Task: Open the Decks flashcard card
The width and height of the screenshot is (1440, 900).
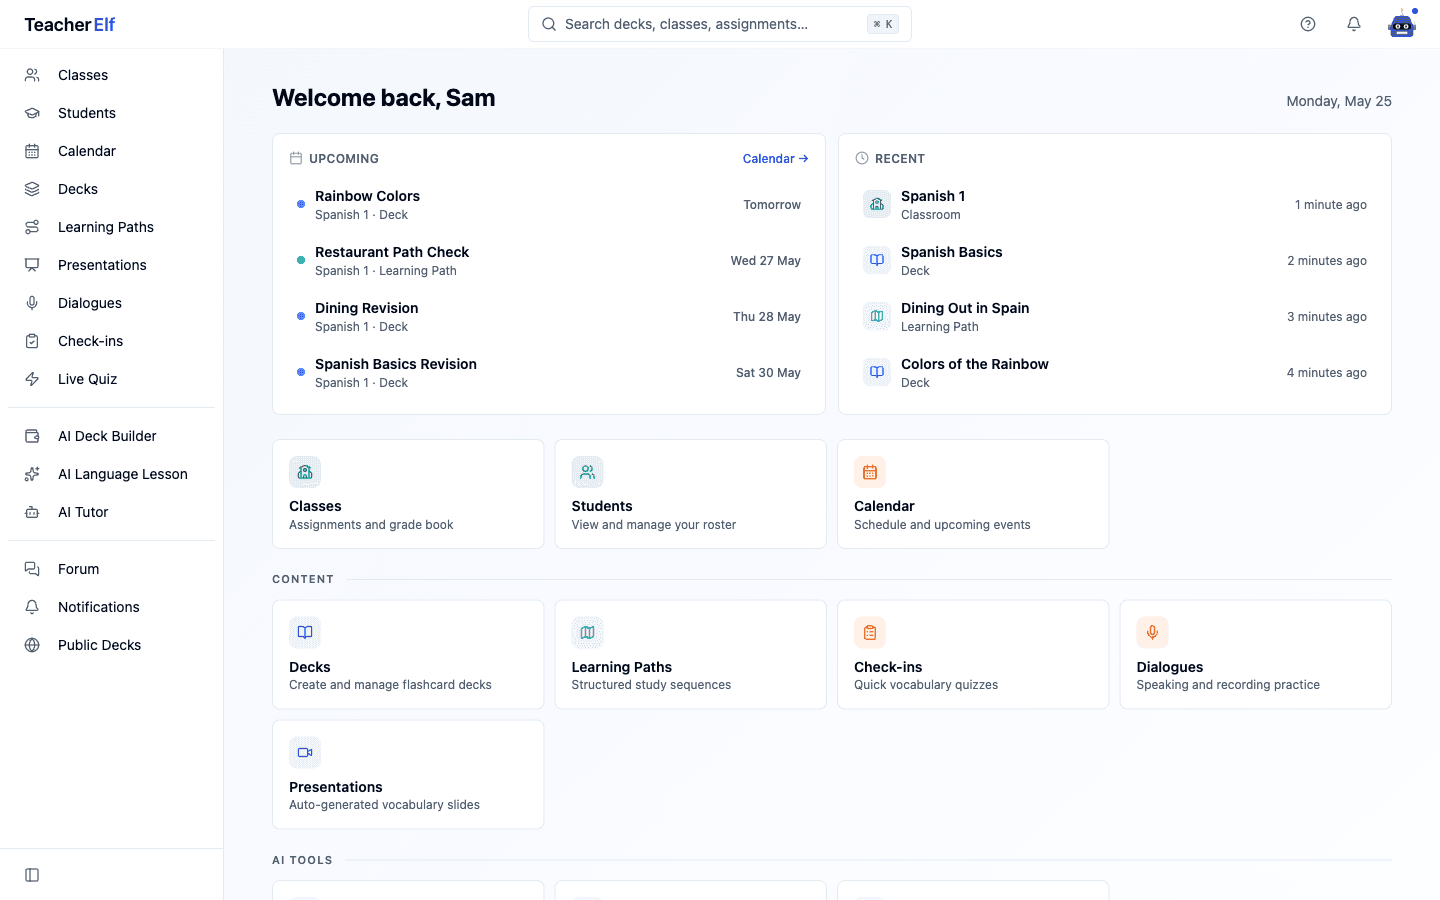Action: pos(408,654)
